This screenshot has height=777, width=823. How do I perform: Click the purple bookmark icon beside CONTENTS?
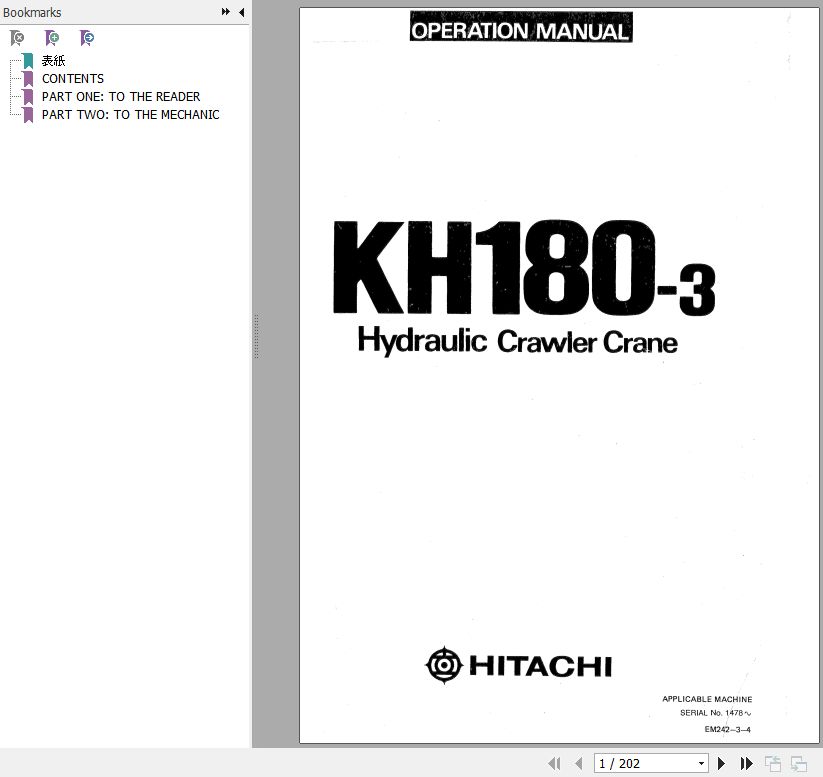[28, 79]
